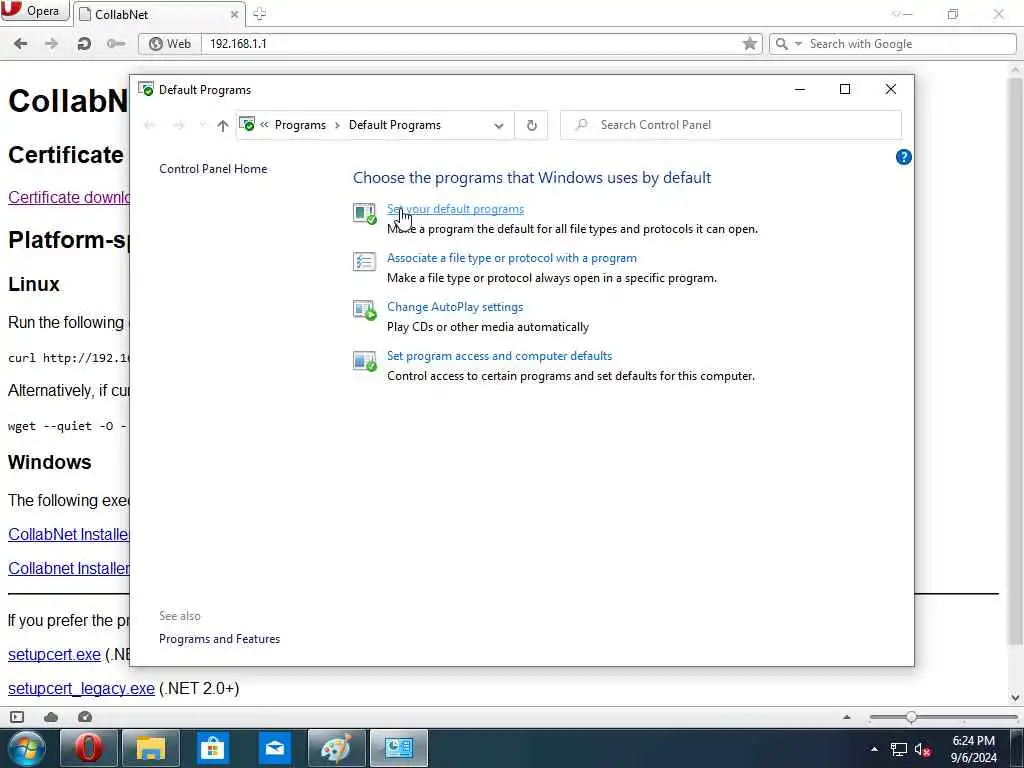Click the AutoPlay settings icon
The width and height of the screenshot is (1024, 768).
point(364,310)
